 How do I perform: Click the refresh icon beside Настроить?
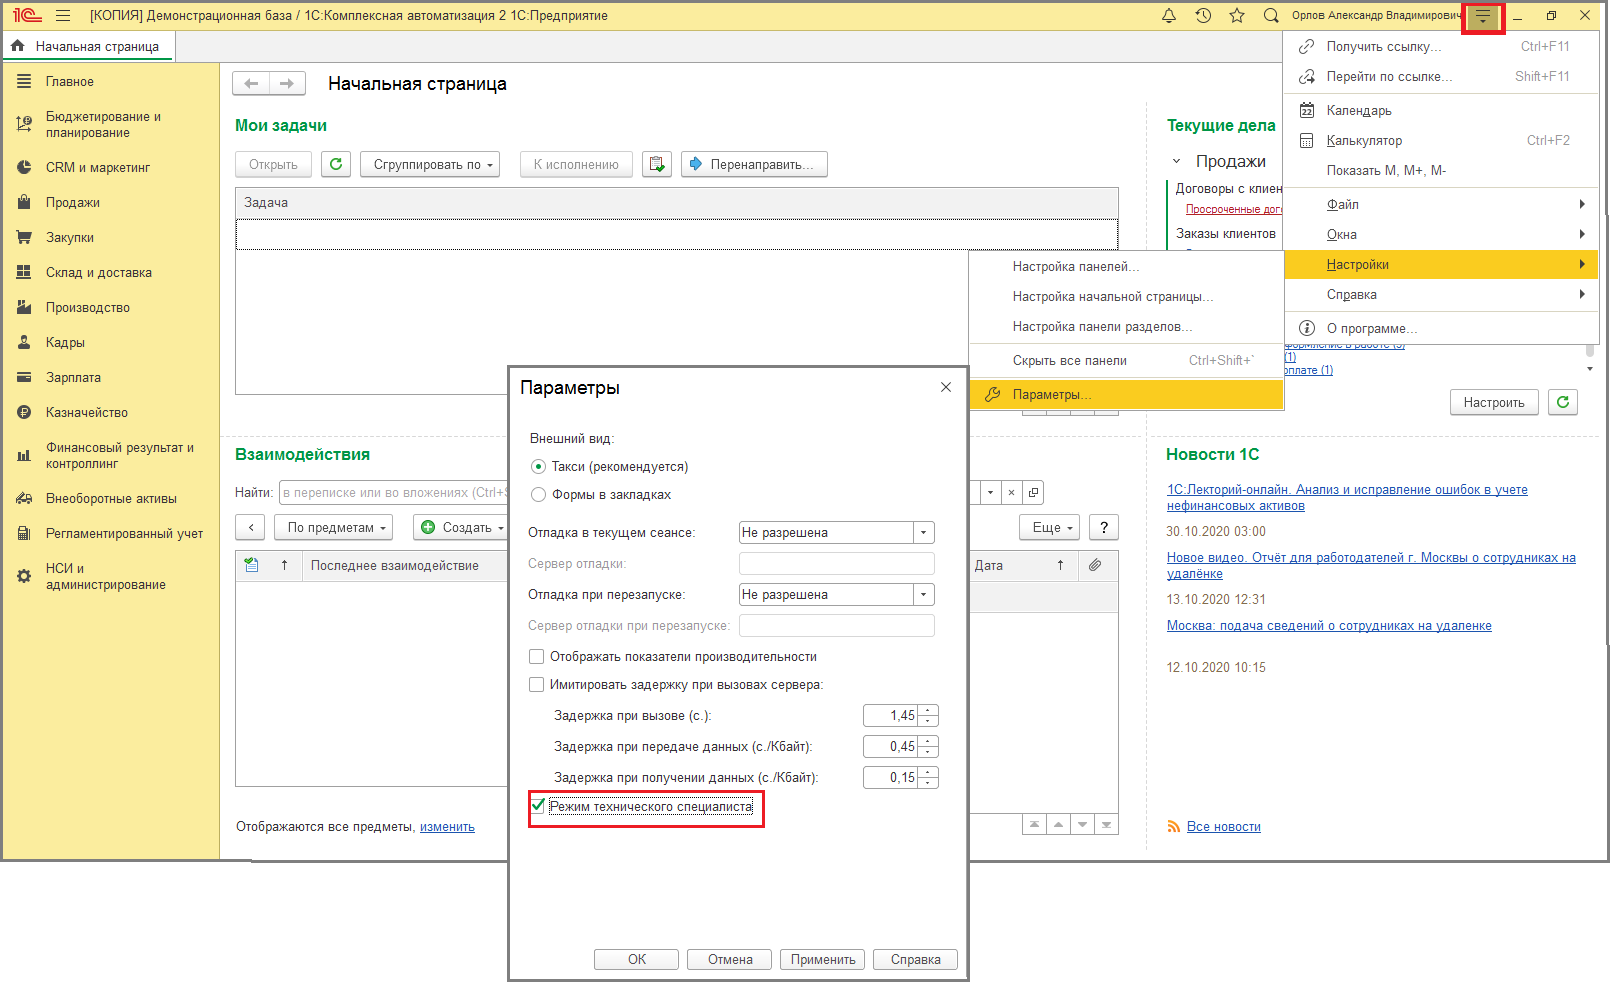click(x=1562, y=402)
